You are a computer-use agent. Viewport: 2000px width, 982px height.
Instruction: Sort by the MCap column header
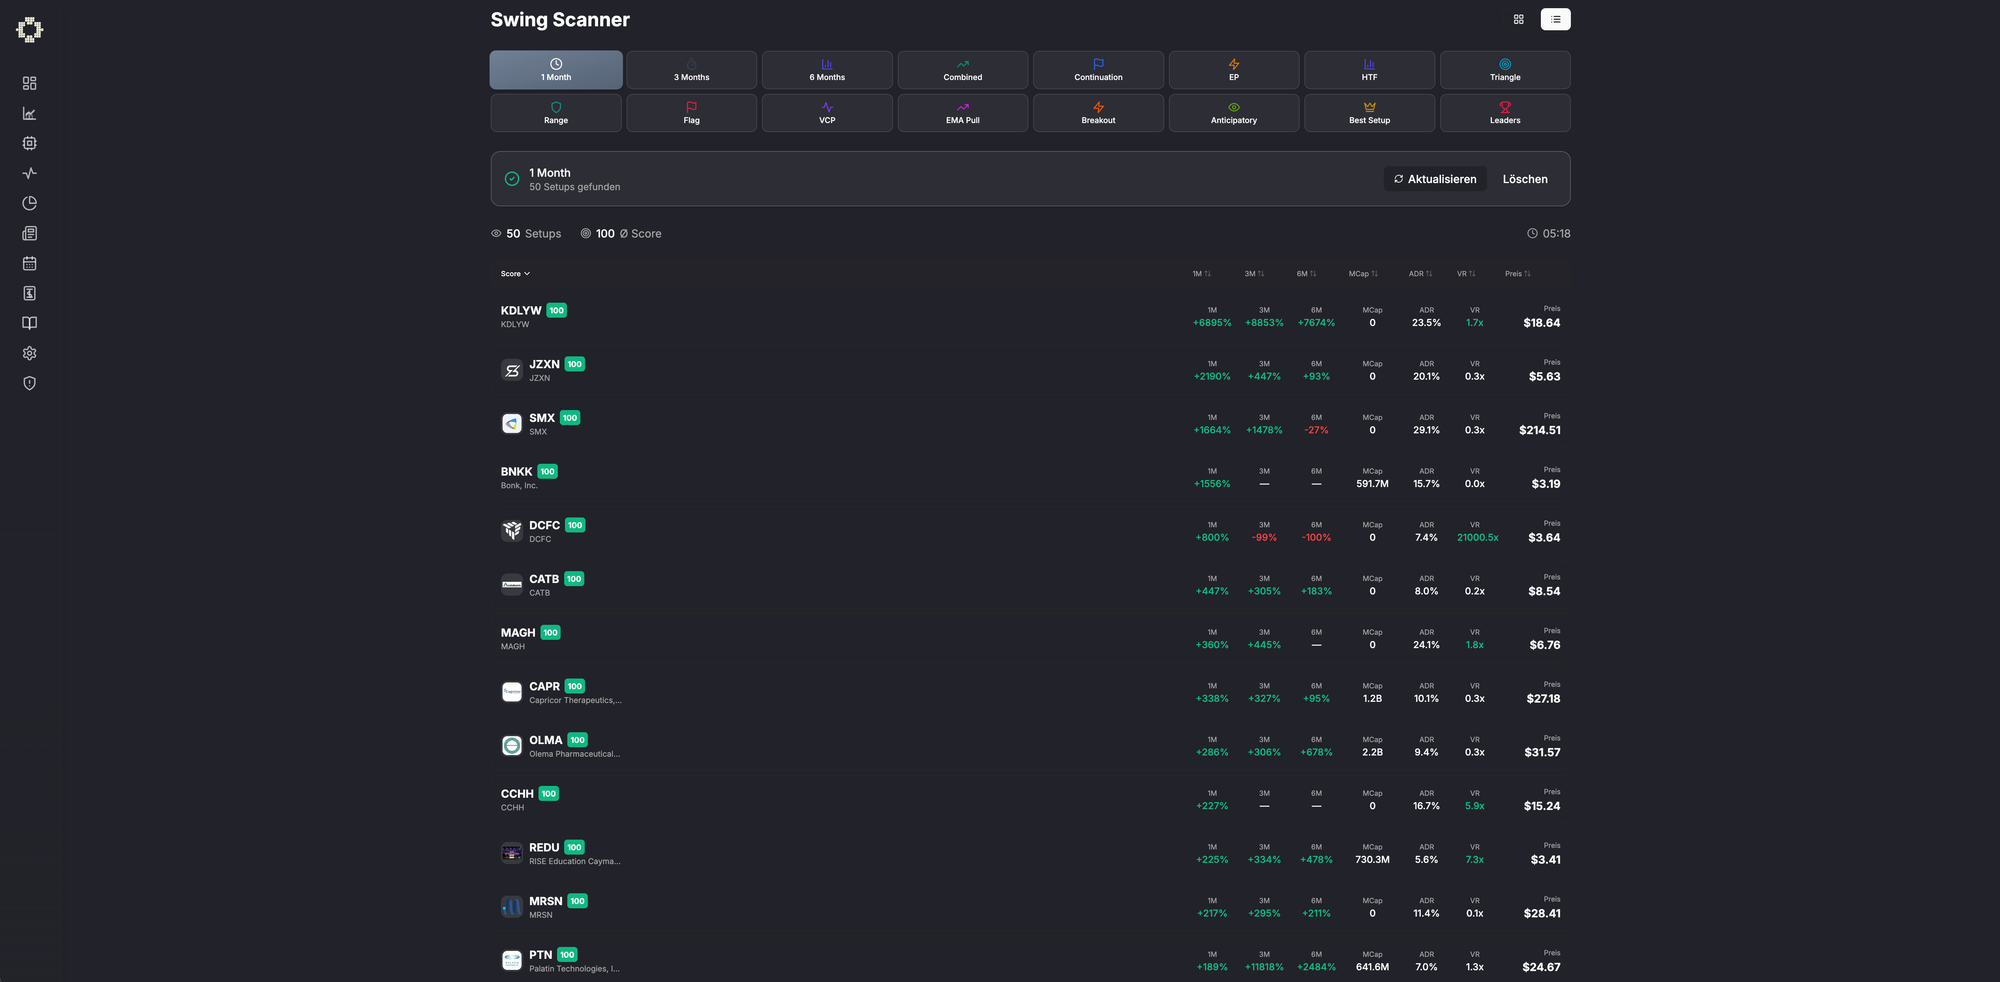1362,274
